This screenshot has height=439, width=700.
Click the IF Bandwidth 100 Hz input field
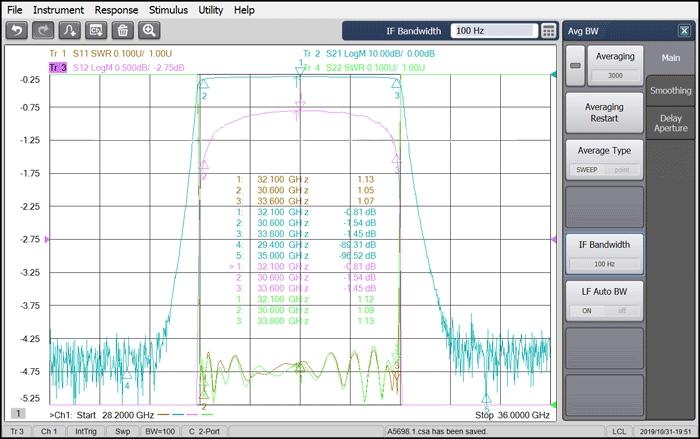494,31
